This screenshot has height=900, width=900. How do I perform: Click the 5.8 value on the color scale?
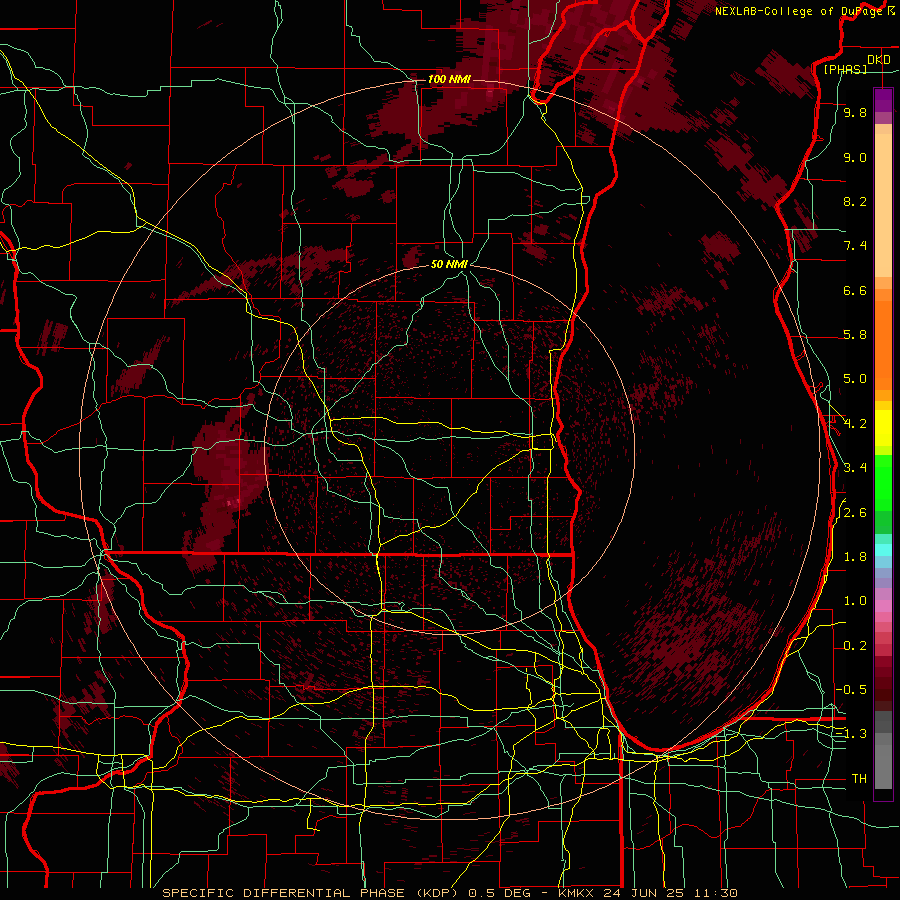coord(855,335)
